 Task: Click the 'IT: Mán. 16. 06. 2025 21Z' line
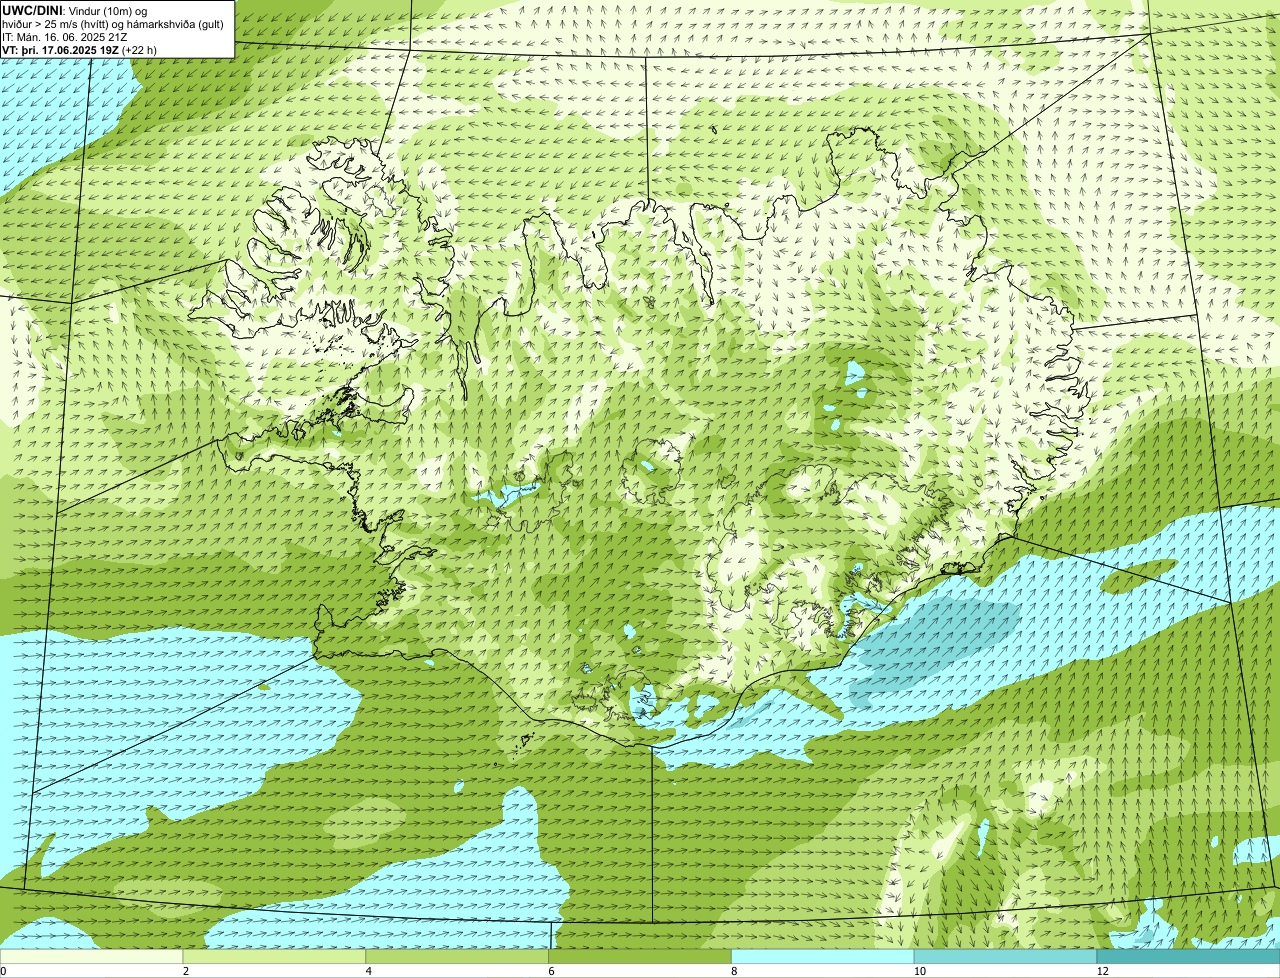click(x=63, y=36)
